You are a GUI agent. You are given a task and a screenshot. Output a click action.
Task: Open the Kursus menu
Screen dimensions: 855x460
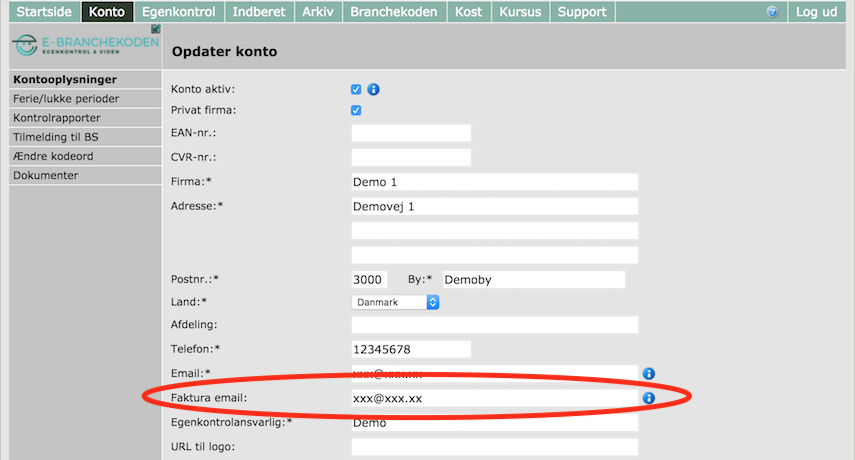(x=520, y=12)
